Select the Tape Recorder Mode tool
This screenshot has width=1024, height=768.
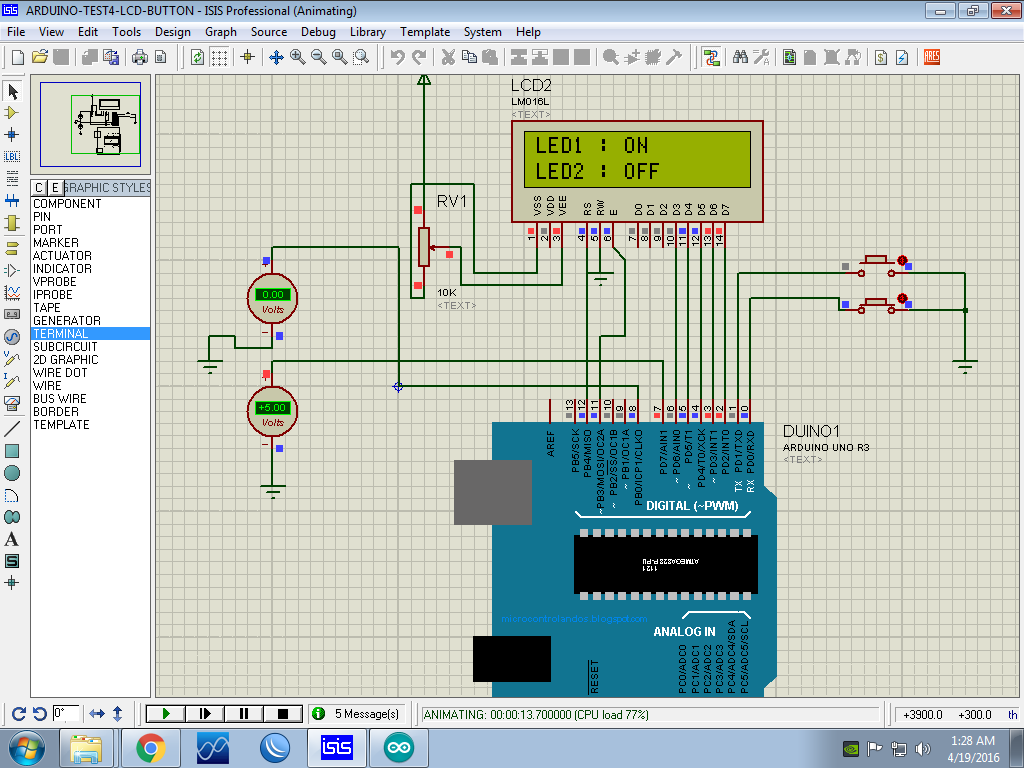click(12, 314)
